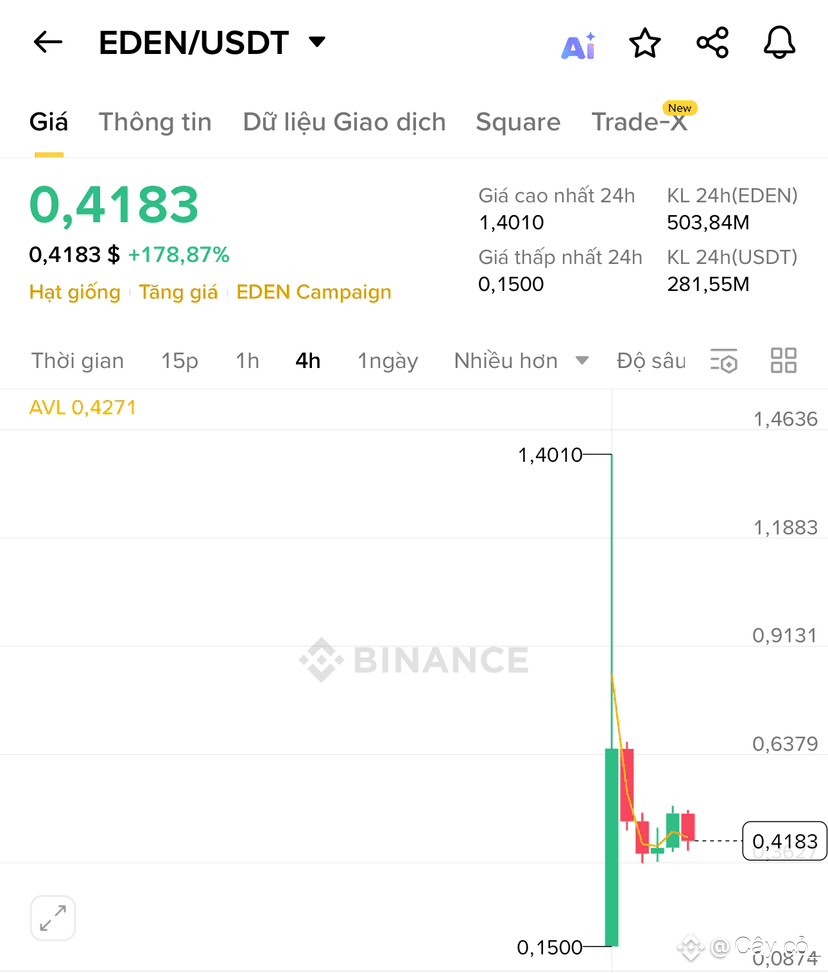Image resolution: width=828 pixels, height=973 pixels.
Task: Open chart settings indicator icon
Action: click(724, 361)
